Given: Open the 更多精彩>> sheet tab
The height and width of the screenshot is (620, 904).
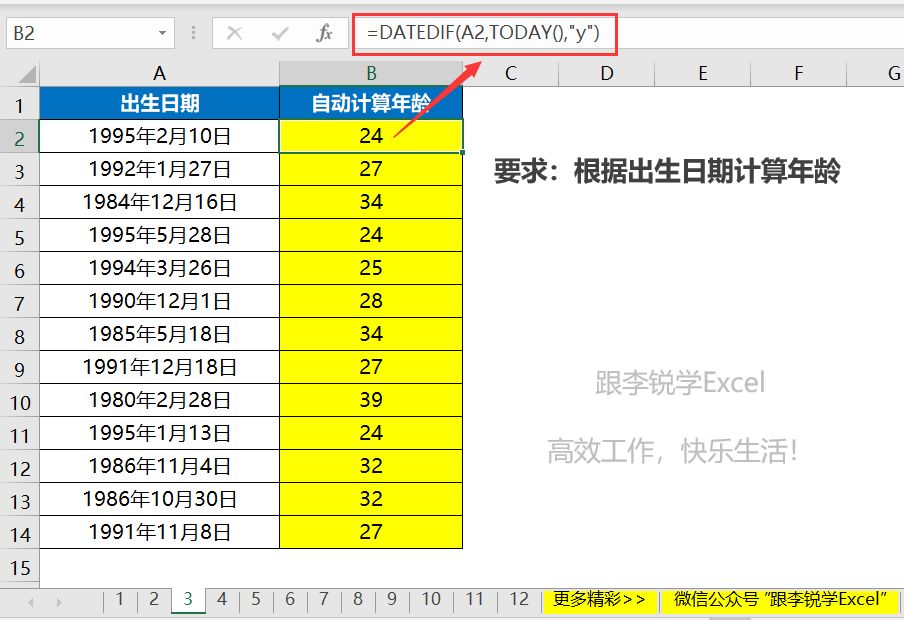Looking at the screenshot, I should [x=599, y=600].
